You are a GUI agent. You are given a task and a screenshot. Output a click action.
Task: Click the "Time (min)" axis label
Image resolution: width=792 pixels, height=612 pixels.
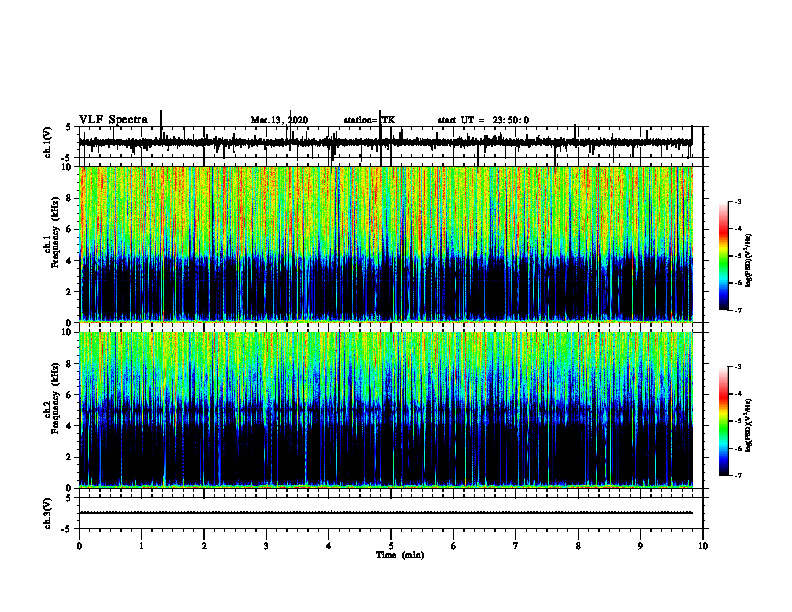point(400,555)
